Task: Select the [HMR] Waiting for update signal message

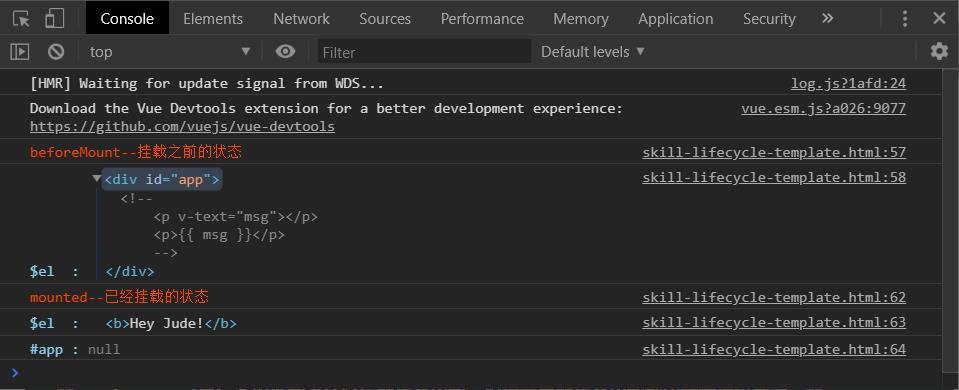Action: 207,83
